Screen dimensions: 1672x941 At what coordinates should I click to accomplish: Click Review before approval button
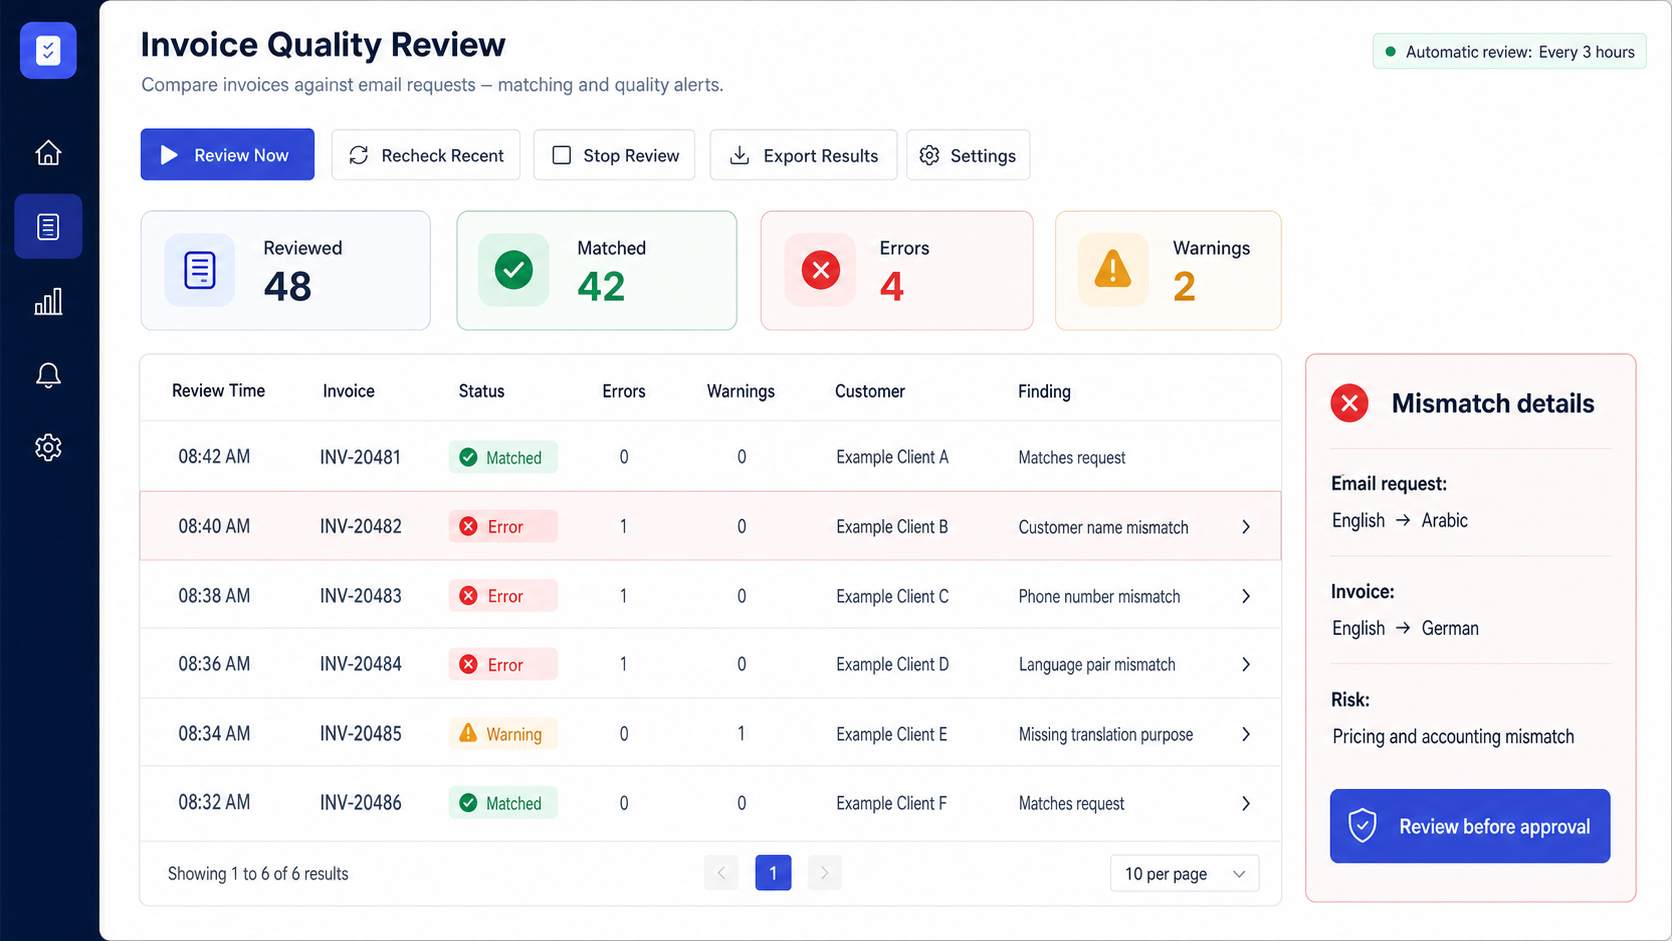pyautogui.click(x=1470, y=826)
